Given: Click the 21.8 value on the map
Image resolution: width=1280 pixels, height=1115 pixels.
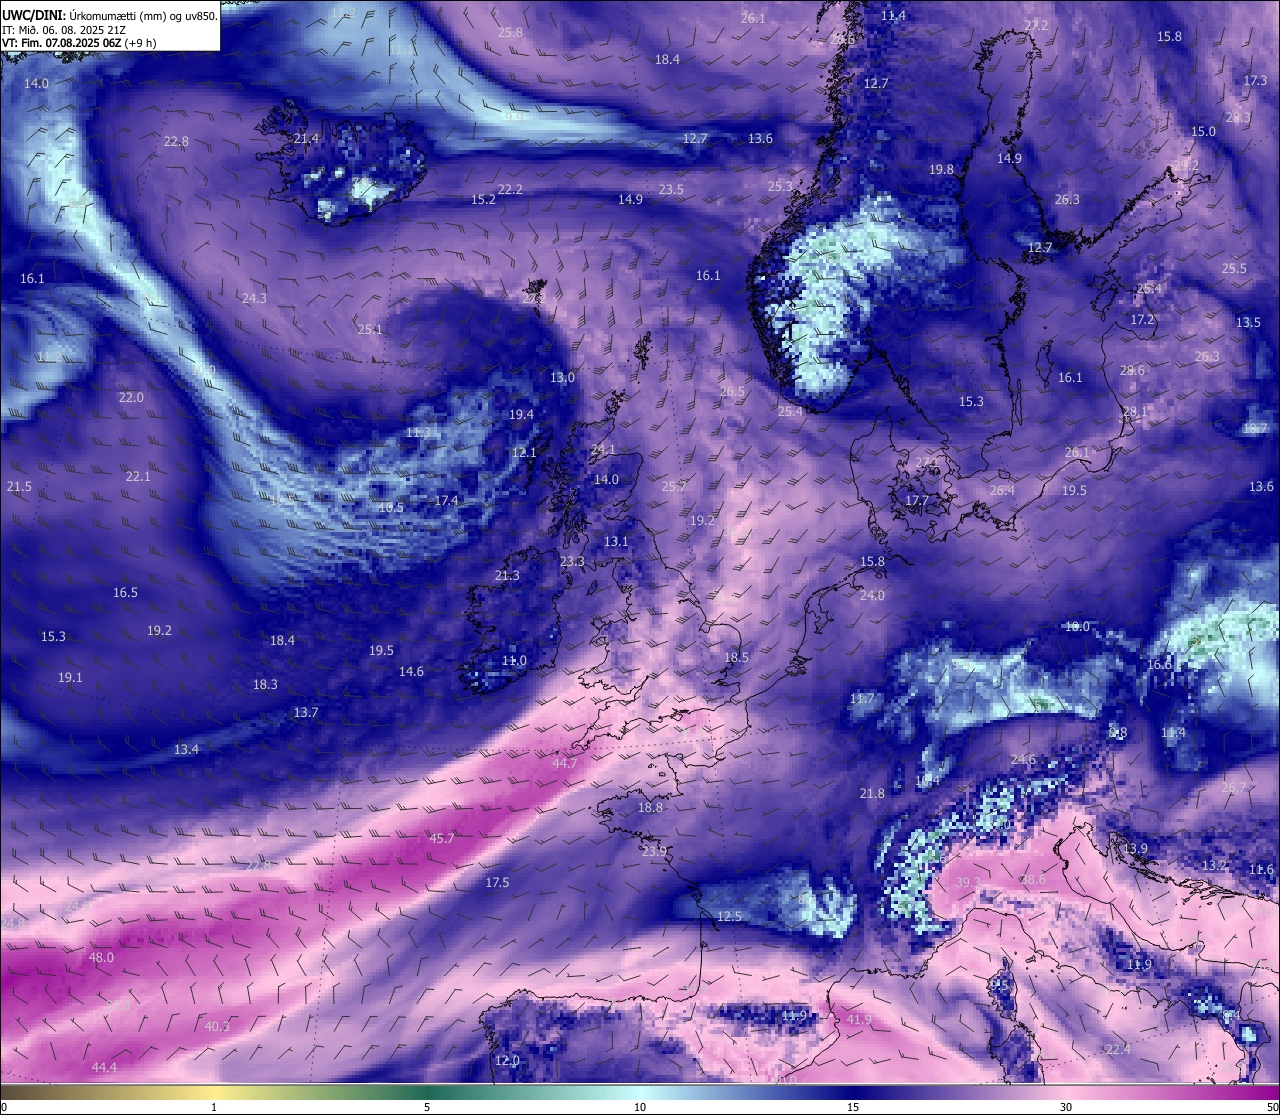Looking at the screenshot, I should click(872, 794).
